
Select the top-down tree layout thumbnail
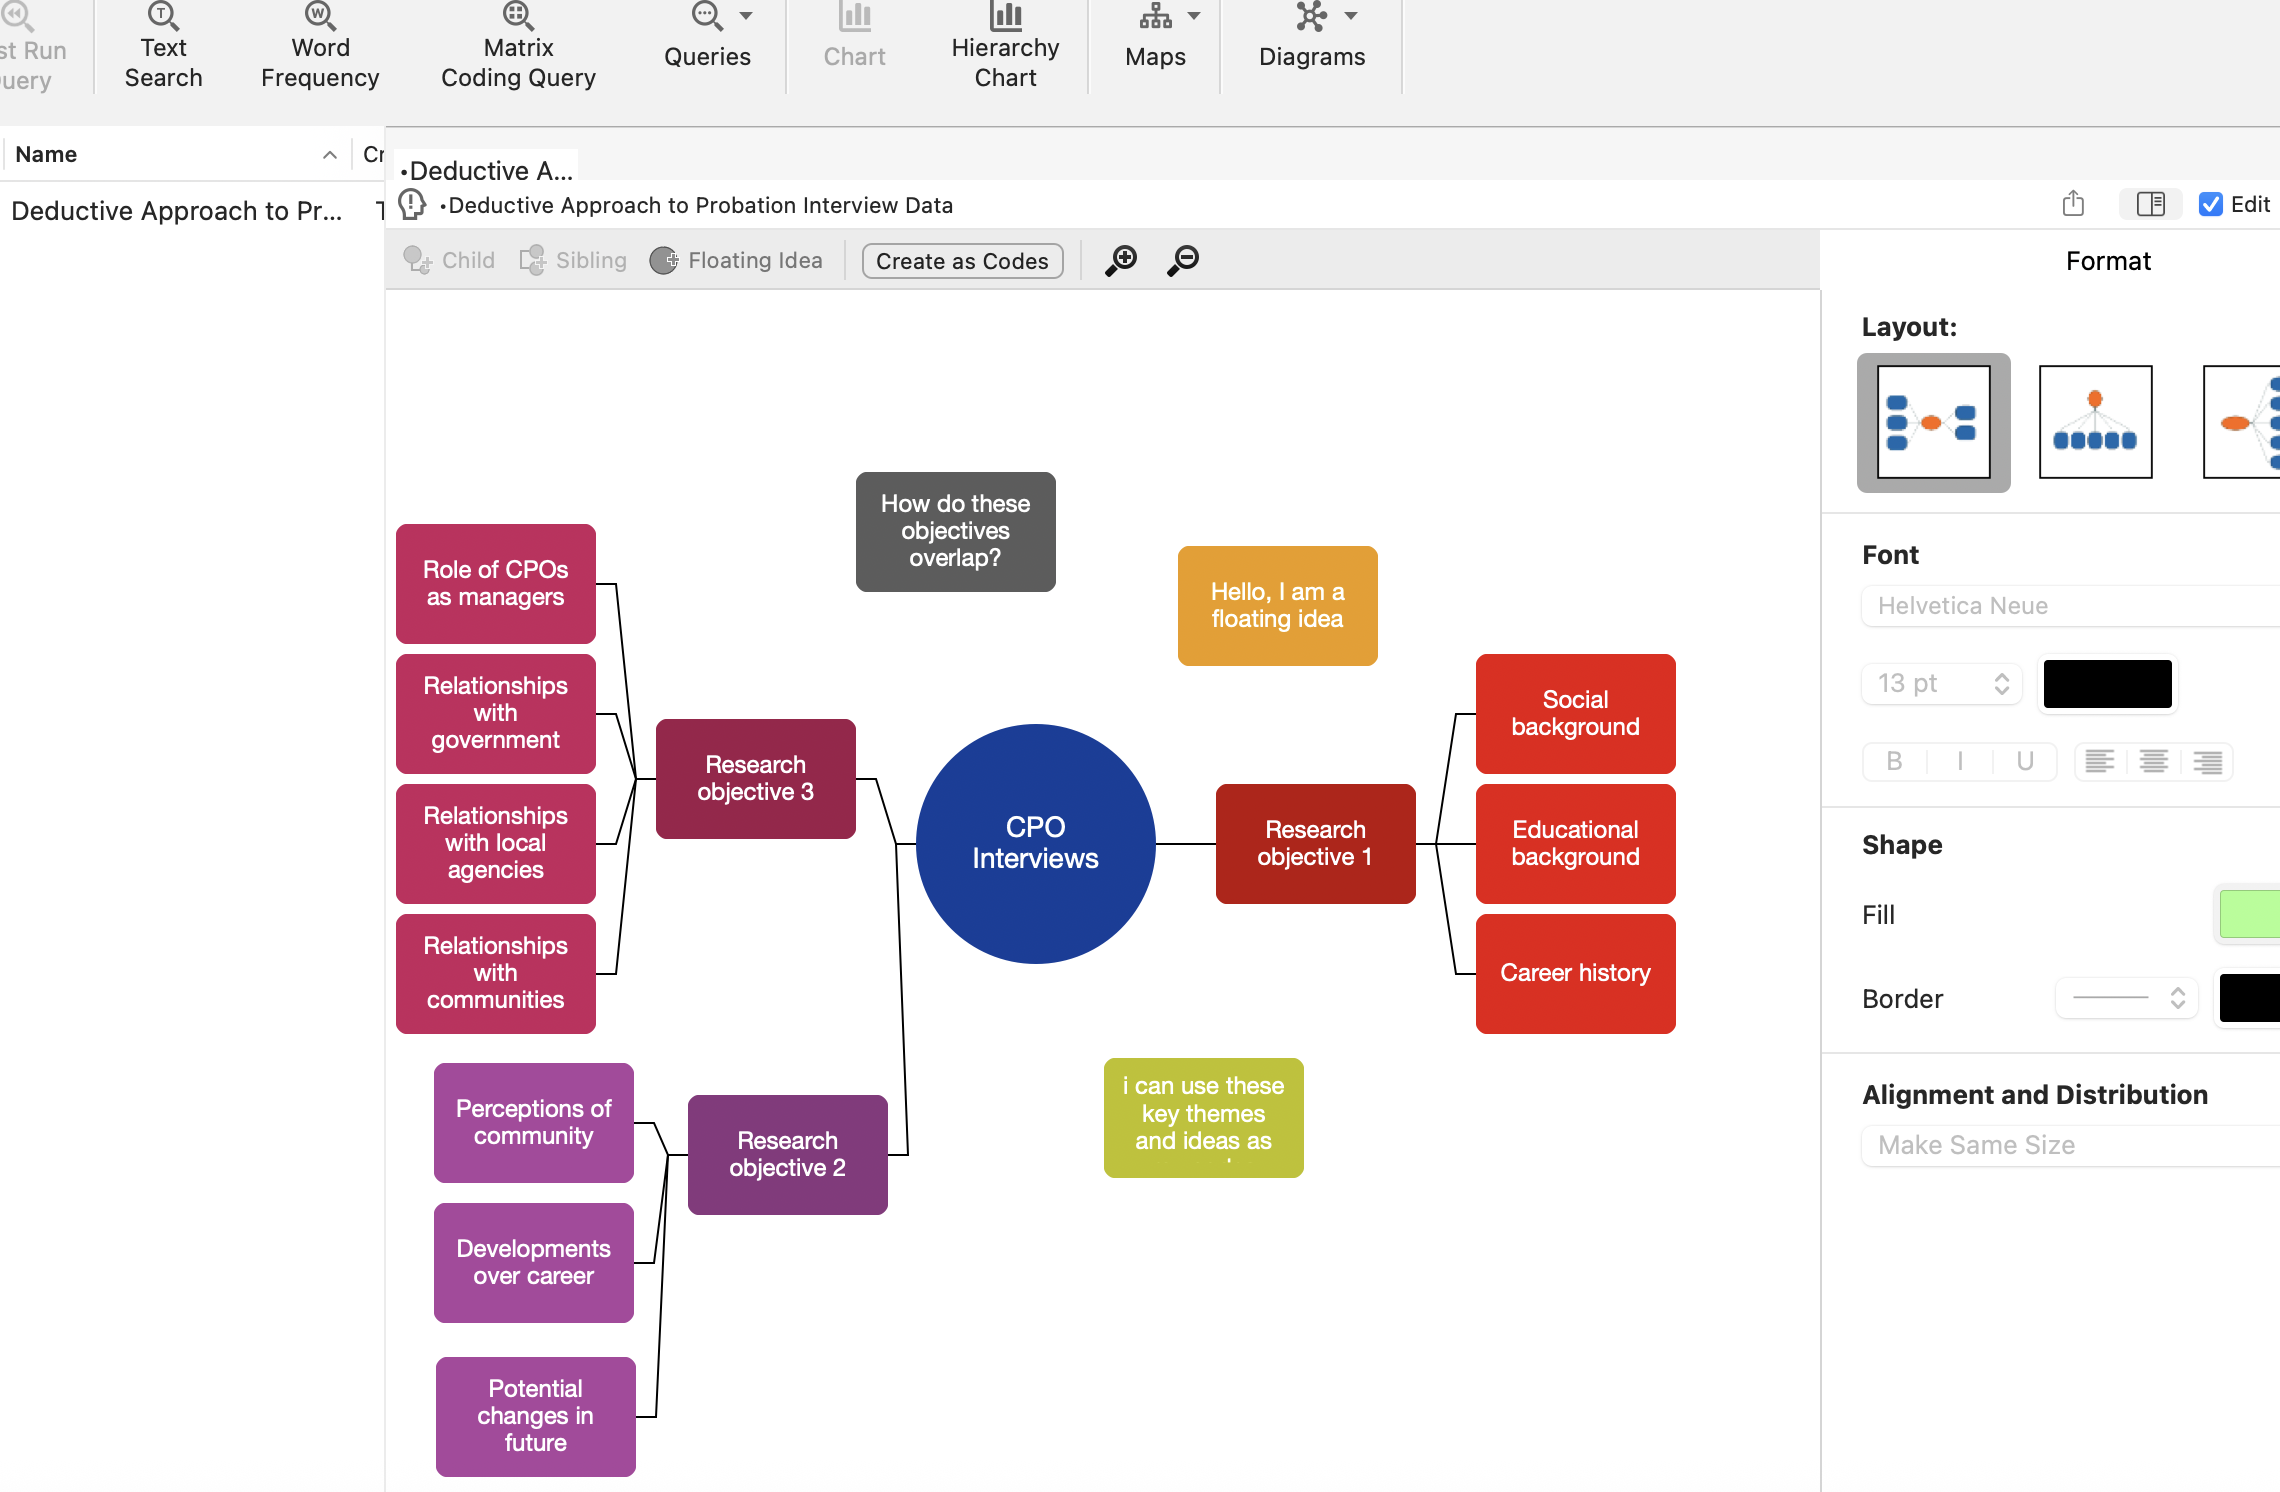click(x=2095, y=422)
